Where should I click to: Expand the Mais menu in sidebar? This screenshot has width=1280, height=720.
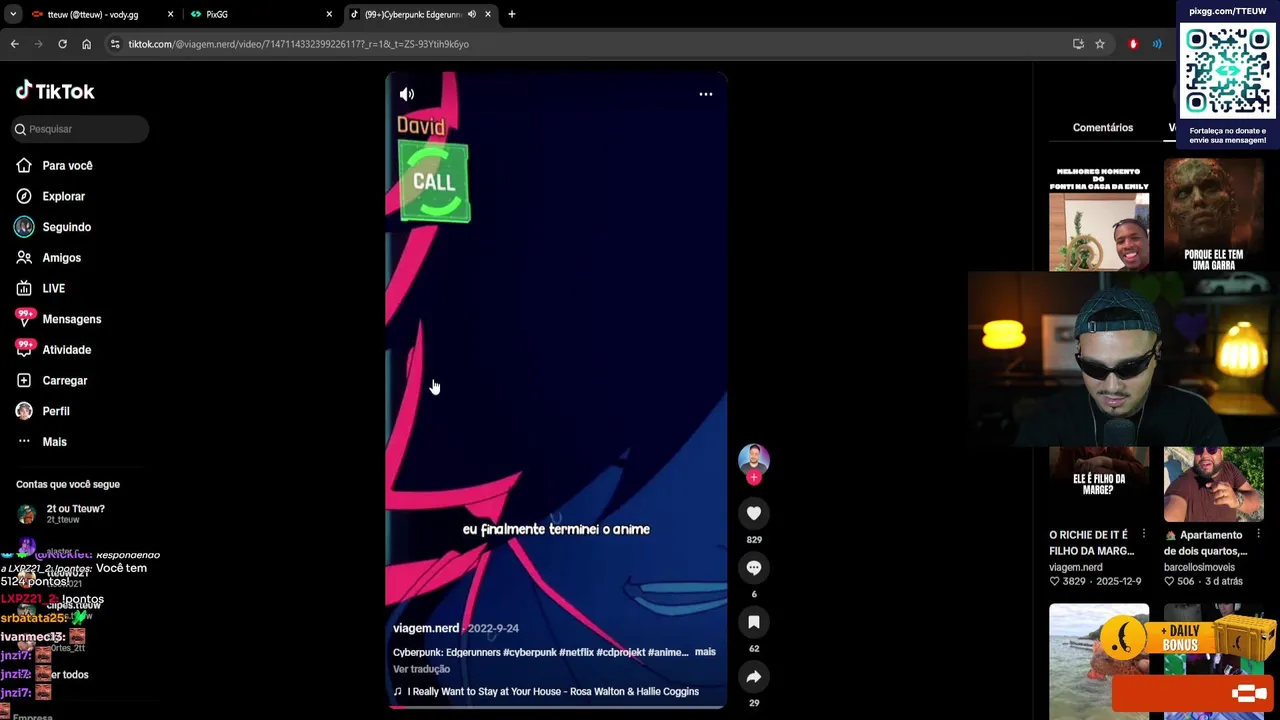[54, 442]
